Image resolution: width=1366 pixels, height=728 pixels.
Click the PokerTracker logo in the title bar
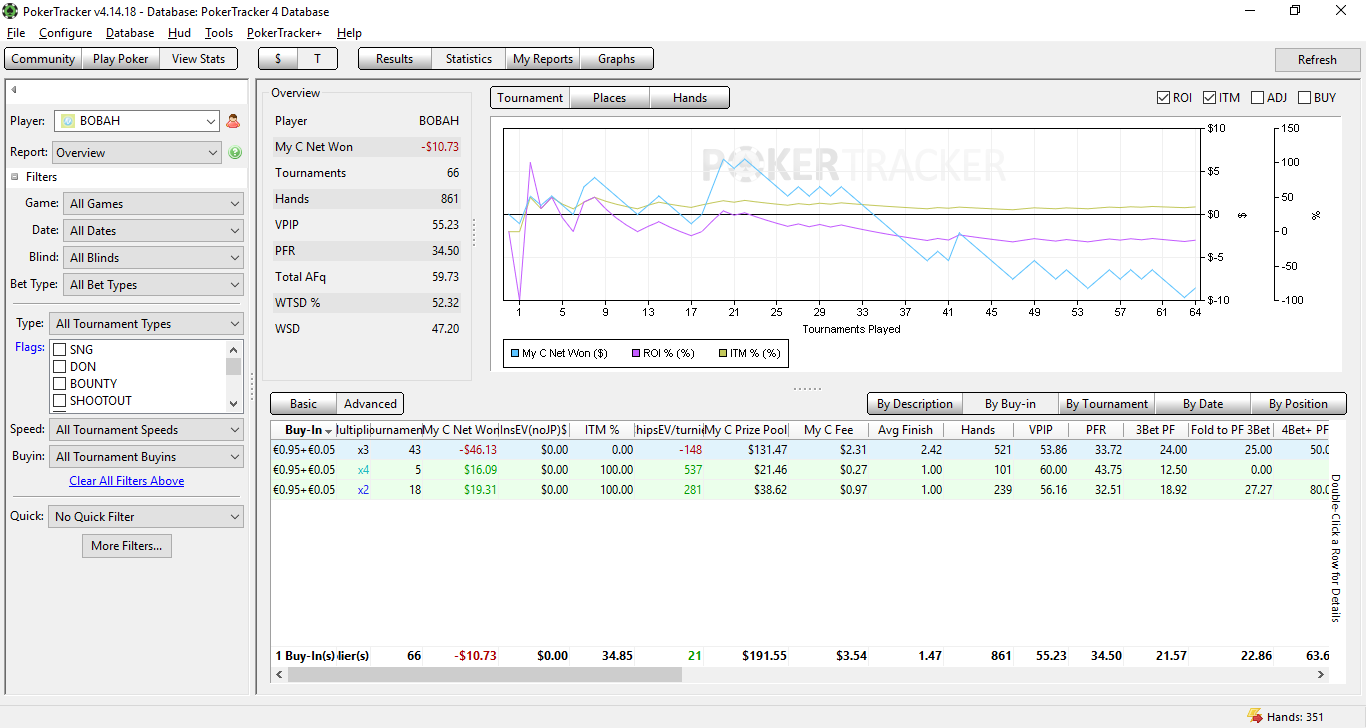tap(9, 11)
